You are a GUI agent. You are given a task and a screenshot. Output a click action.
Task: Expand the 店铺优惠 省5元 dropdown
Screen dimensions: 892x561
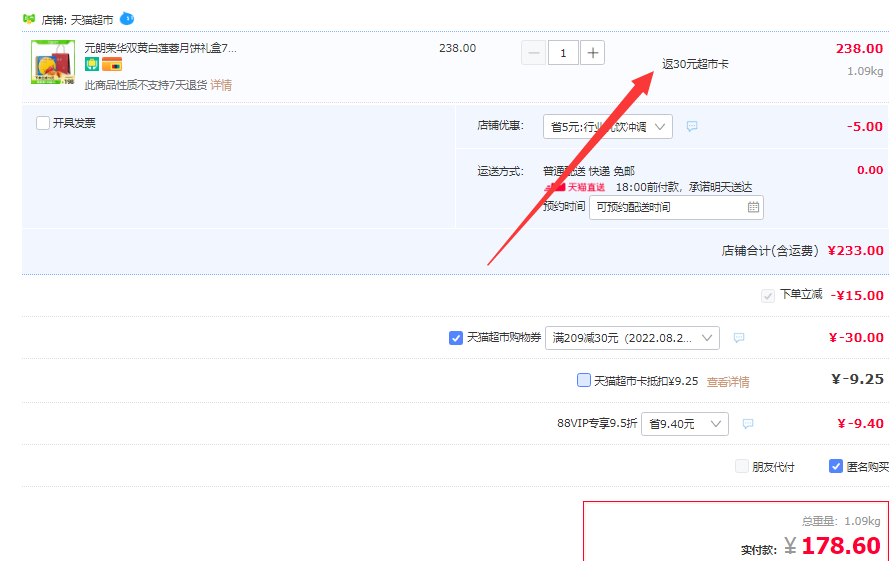click(608, 126)
